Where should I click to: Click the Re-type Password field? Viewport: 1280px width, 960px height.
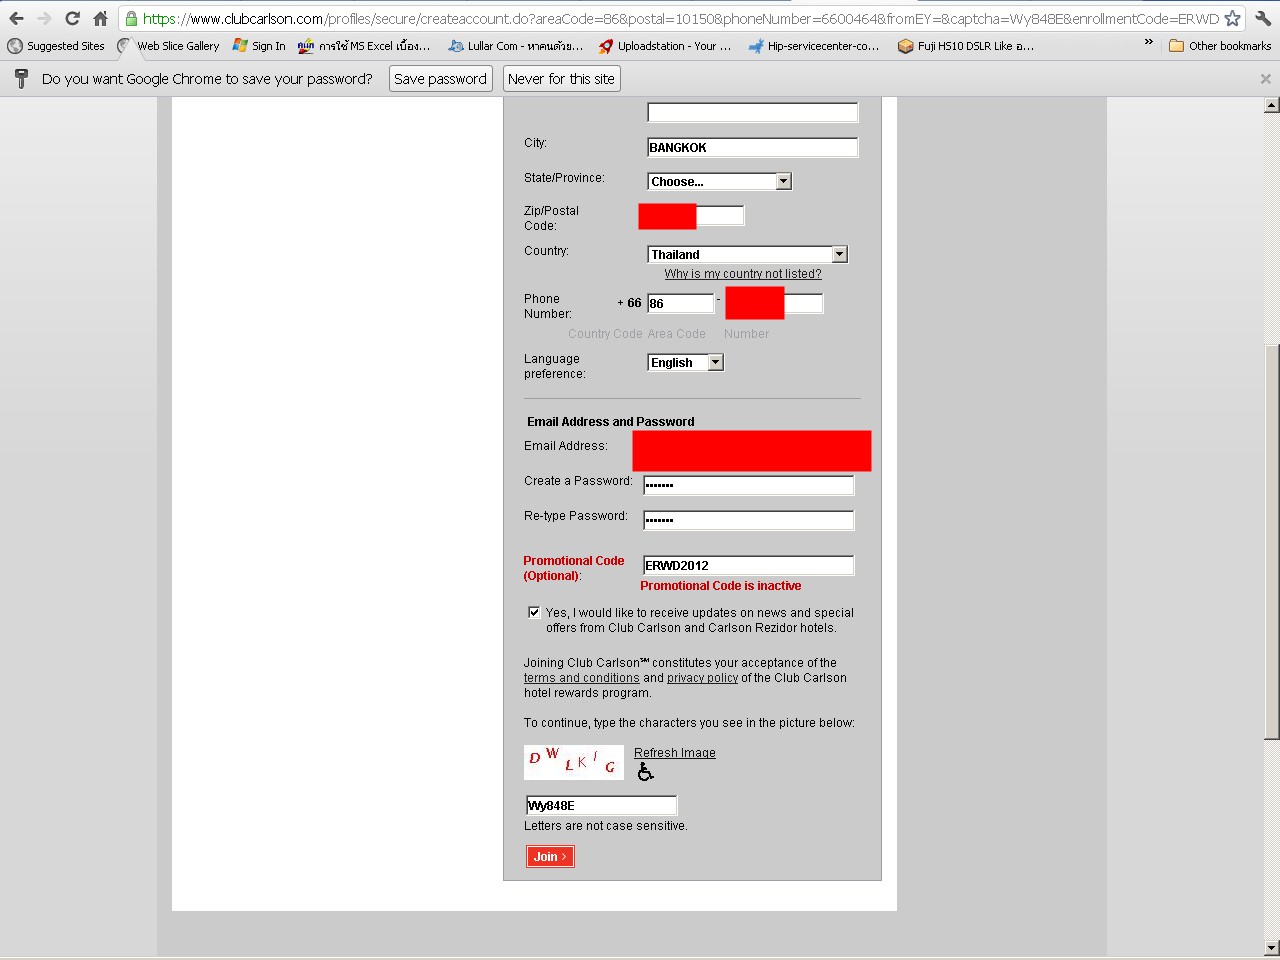(748, 520)
